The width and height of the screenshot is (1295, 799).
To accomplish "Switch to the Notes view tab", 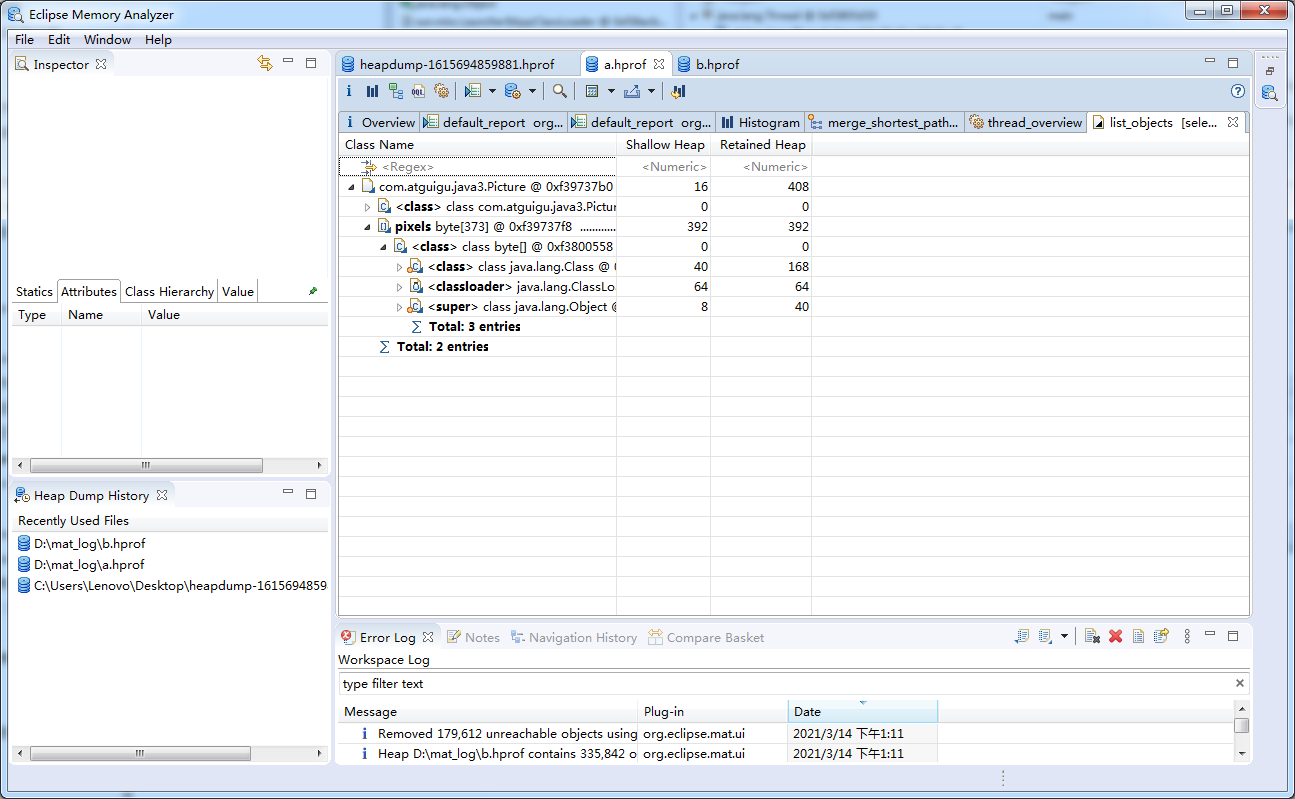I will click(x=473, y=637).
